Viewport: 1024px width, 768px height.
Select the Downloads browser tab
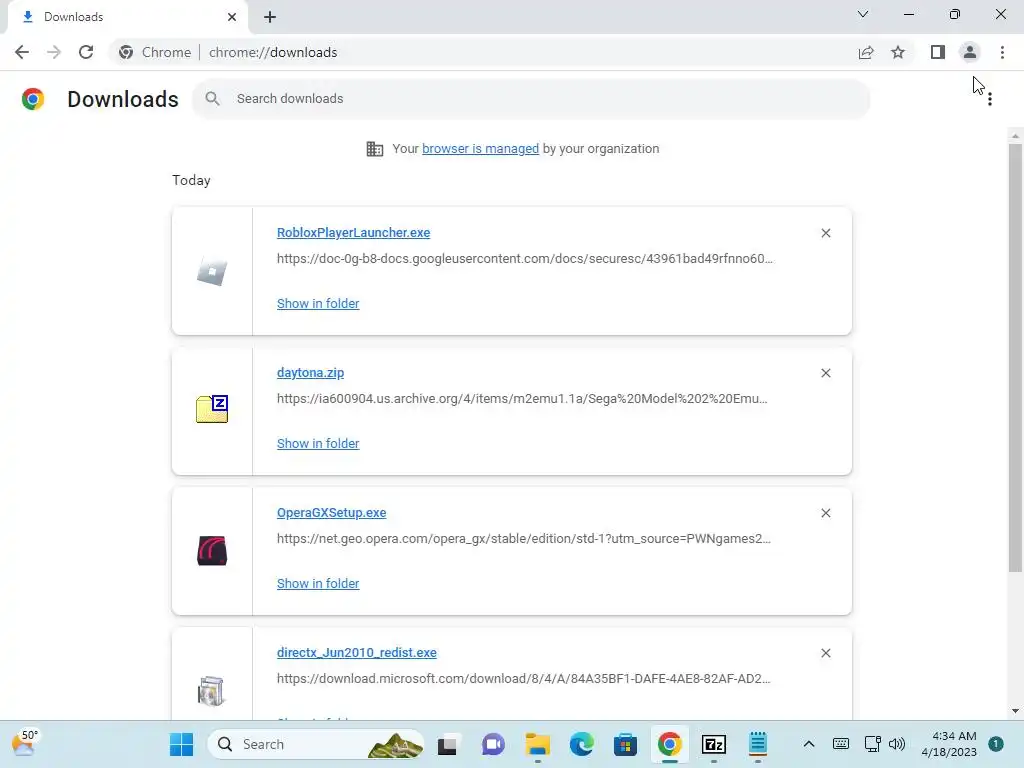(128, 17)
